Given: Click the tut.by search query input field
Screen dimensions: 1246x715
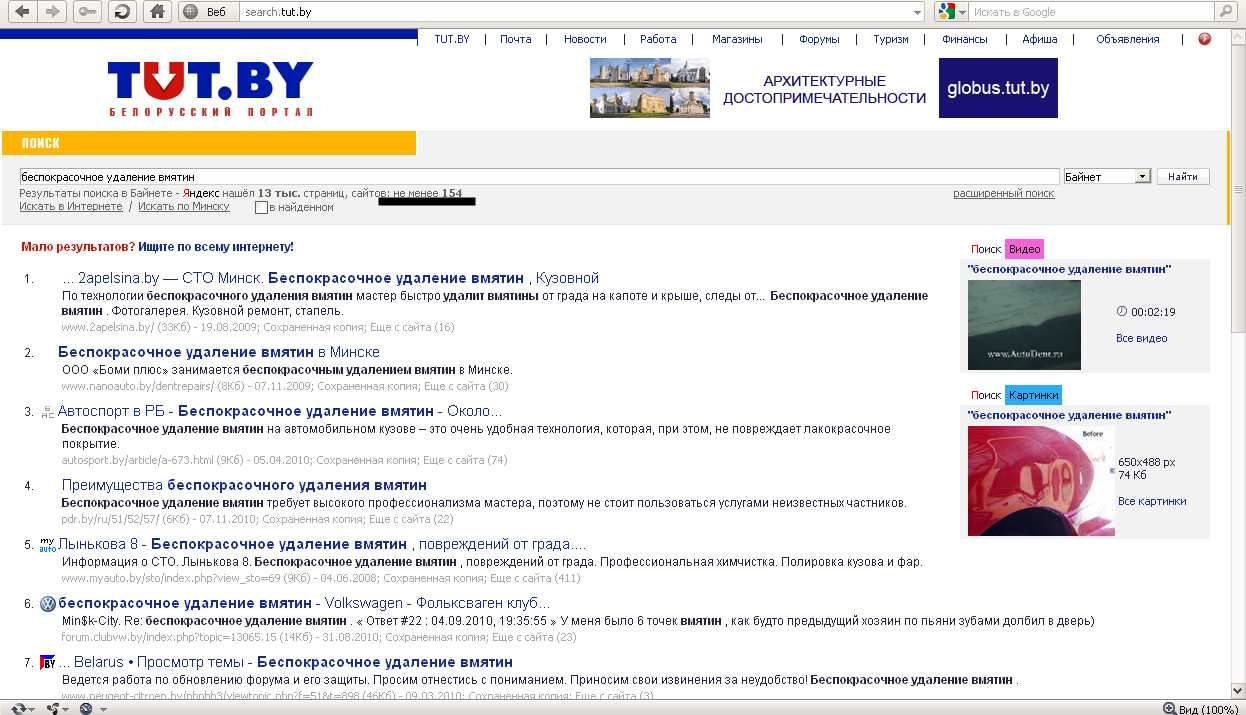Looking at the screenshot, I should click(x=539, y=177).
